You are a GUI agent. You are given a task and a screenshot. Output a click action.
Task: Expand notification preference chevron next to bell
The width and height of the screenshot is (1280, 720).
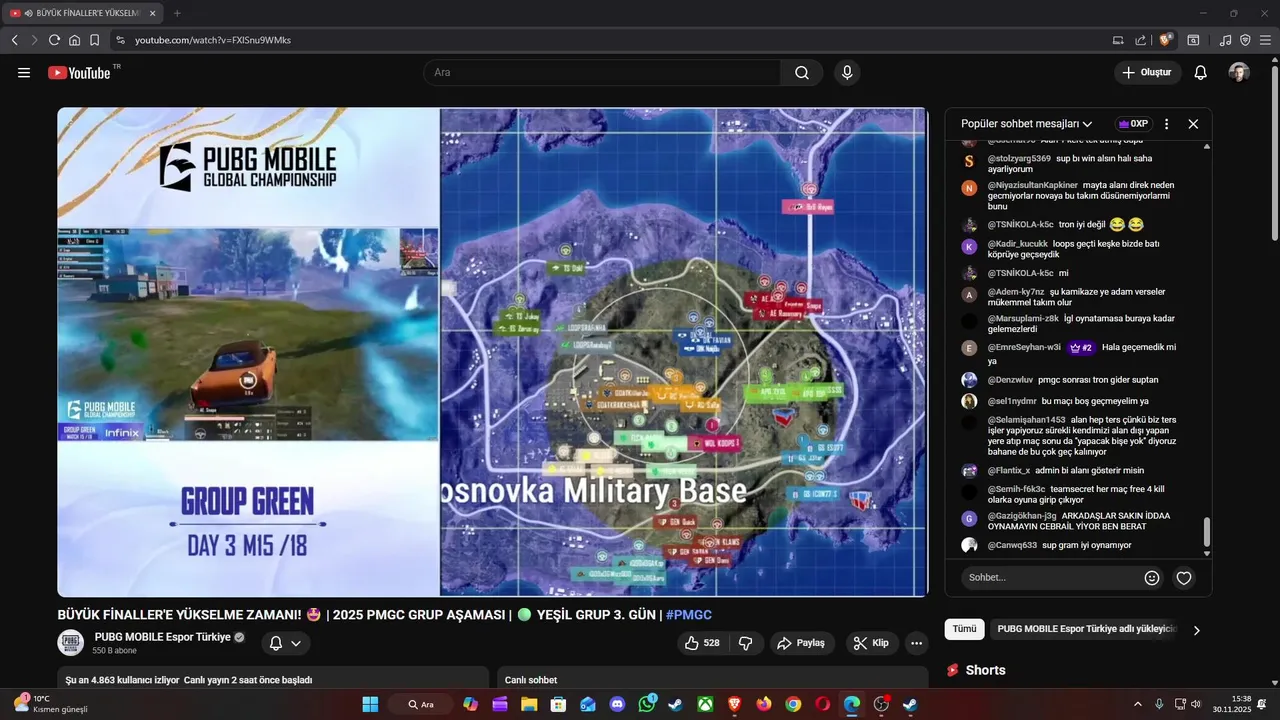(x=296, y=643)
